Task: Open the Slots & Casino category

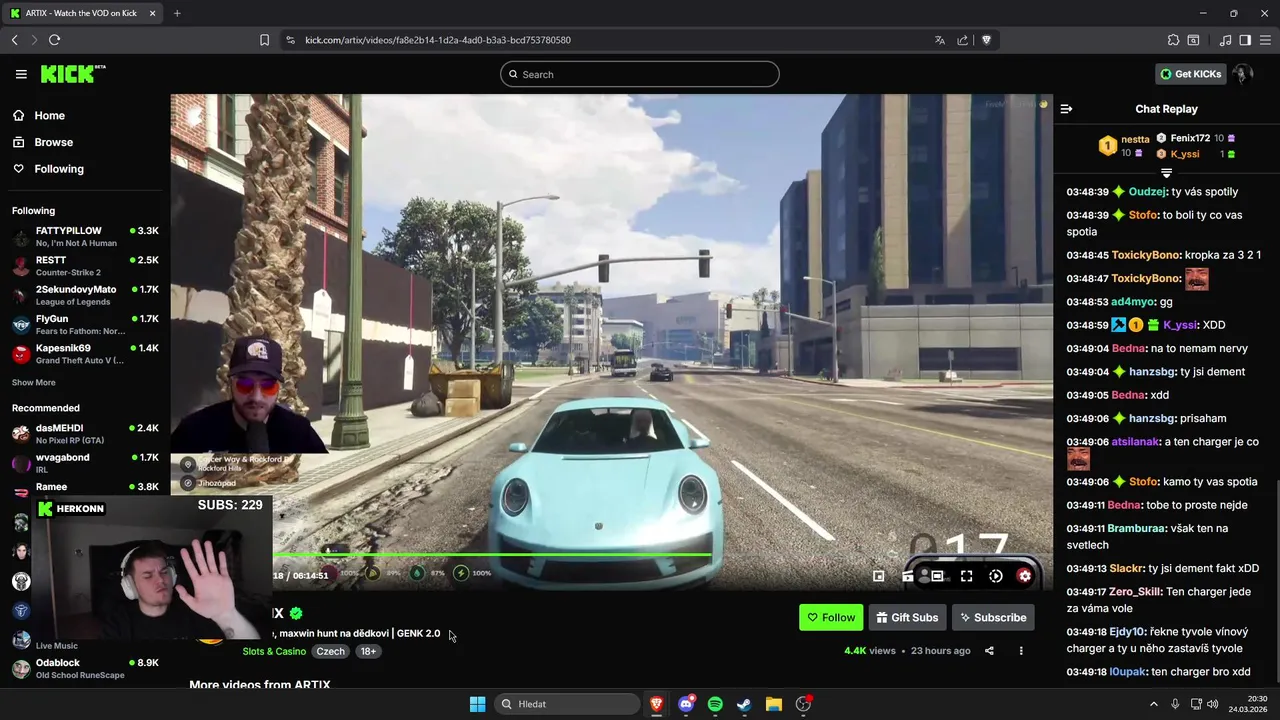Action: tap(274, 651)
